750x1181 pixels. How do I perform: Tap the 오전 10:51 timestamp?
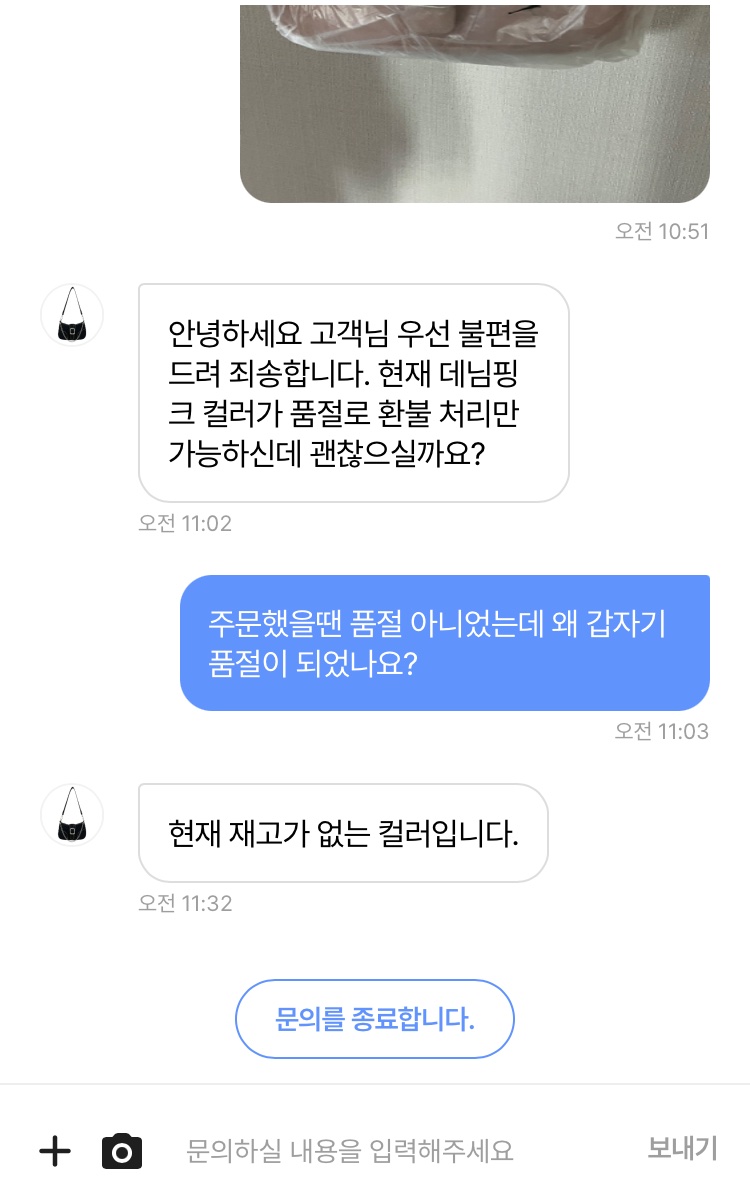pos(662,232)
